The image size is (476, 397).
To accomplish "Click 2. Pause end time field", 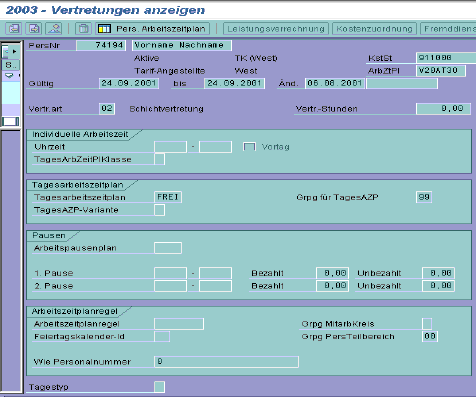I will (x=215, y=286).
